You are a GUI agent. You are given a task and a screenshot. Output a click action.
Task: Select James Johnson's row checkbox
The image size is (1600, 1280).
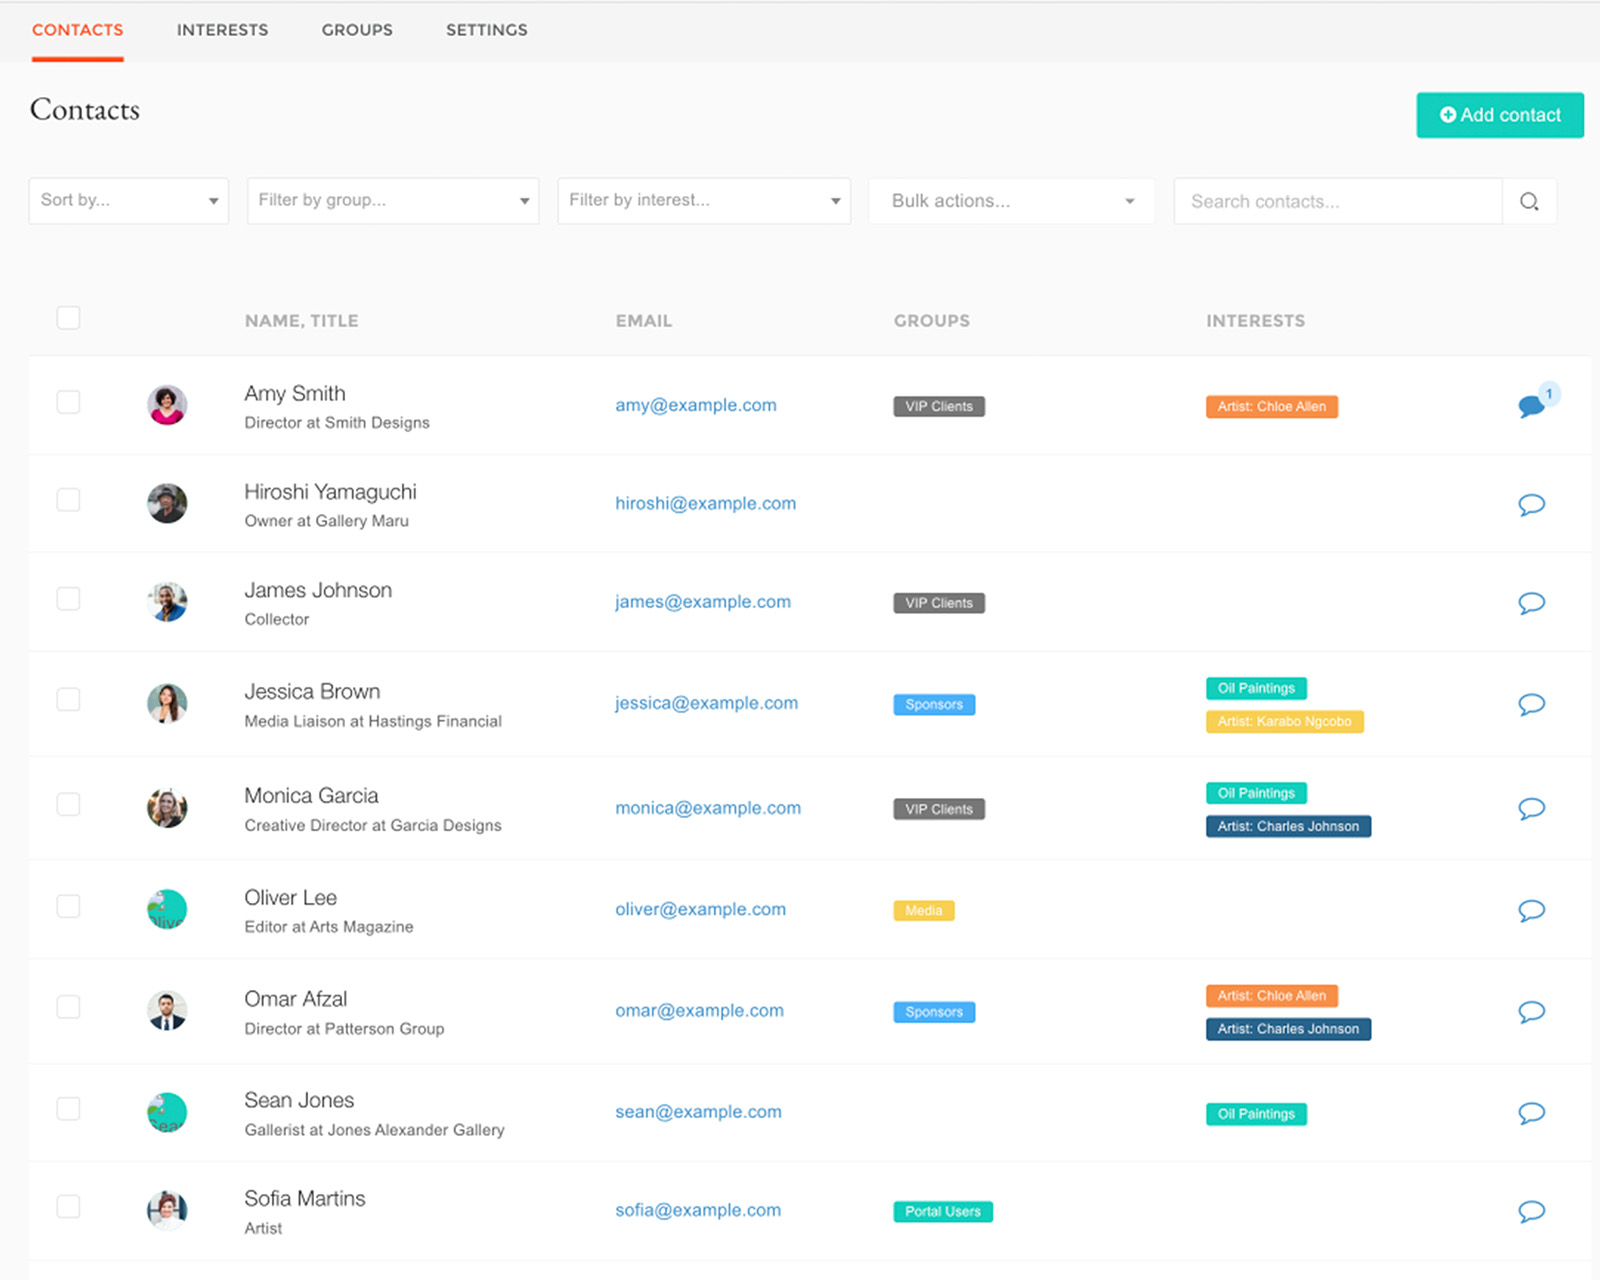pyautogui.click(x=68, y=599)
